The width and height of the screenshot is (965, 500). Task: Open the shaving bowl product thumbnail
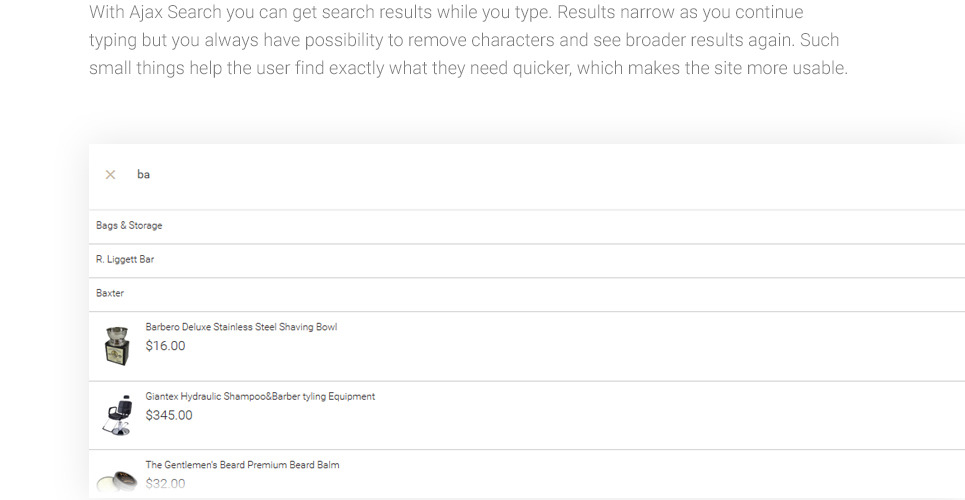[x=117, y=345]
